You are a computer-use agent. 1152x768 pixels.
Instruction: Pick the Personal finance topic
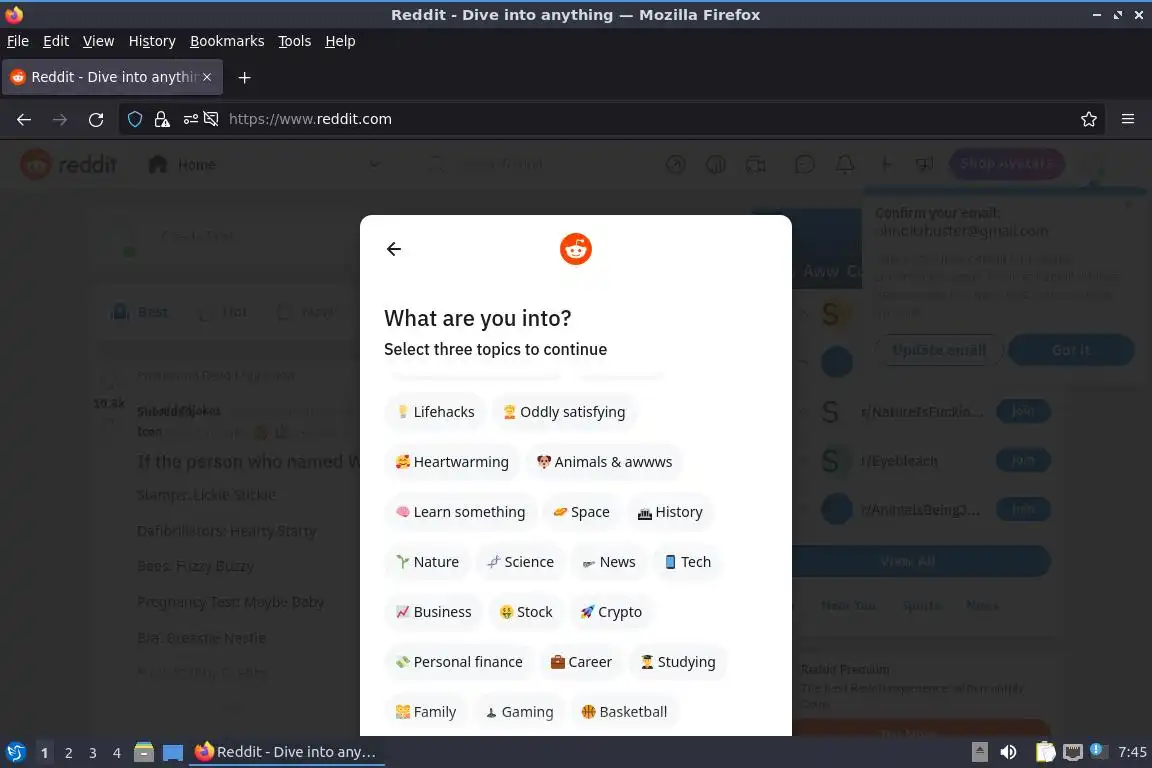pyautogui.click(x=459, y=662)
